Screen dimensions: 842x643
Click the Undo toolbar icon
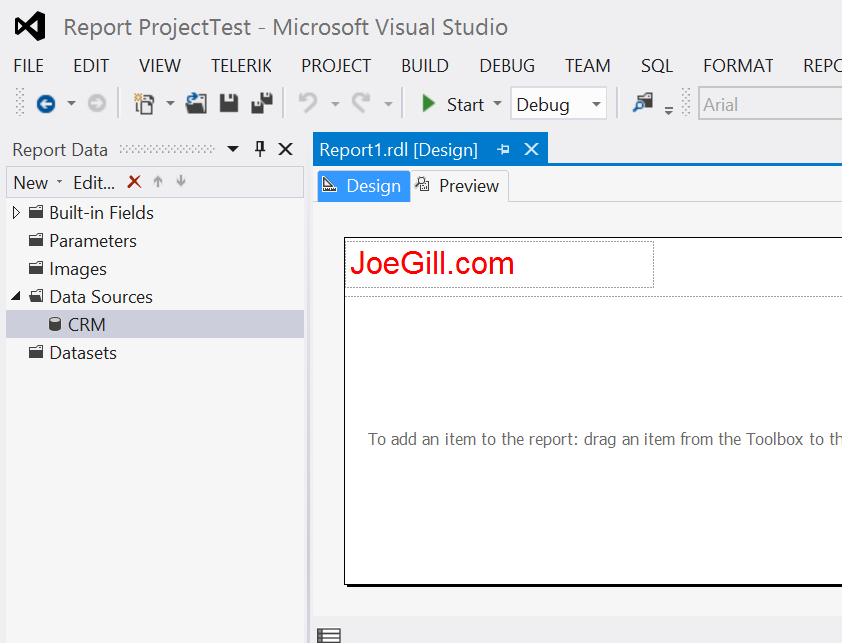[308, 103]
